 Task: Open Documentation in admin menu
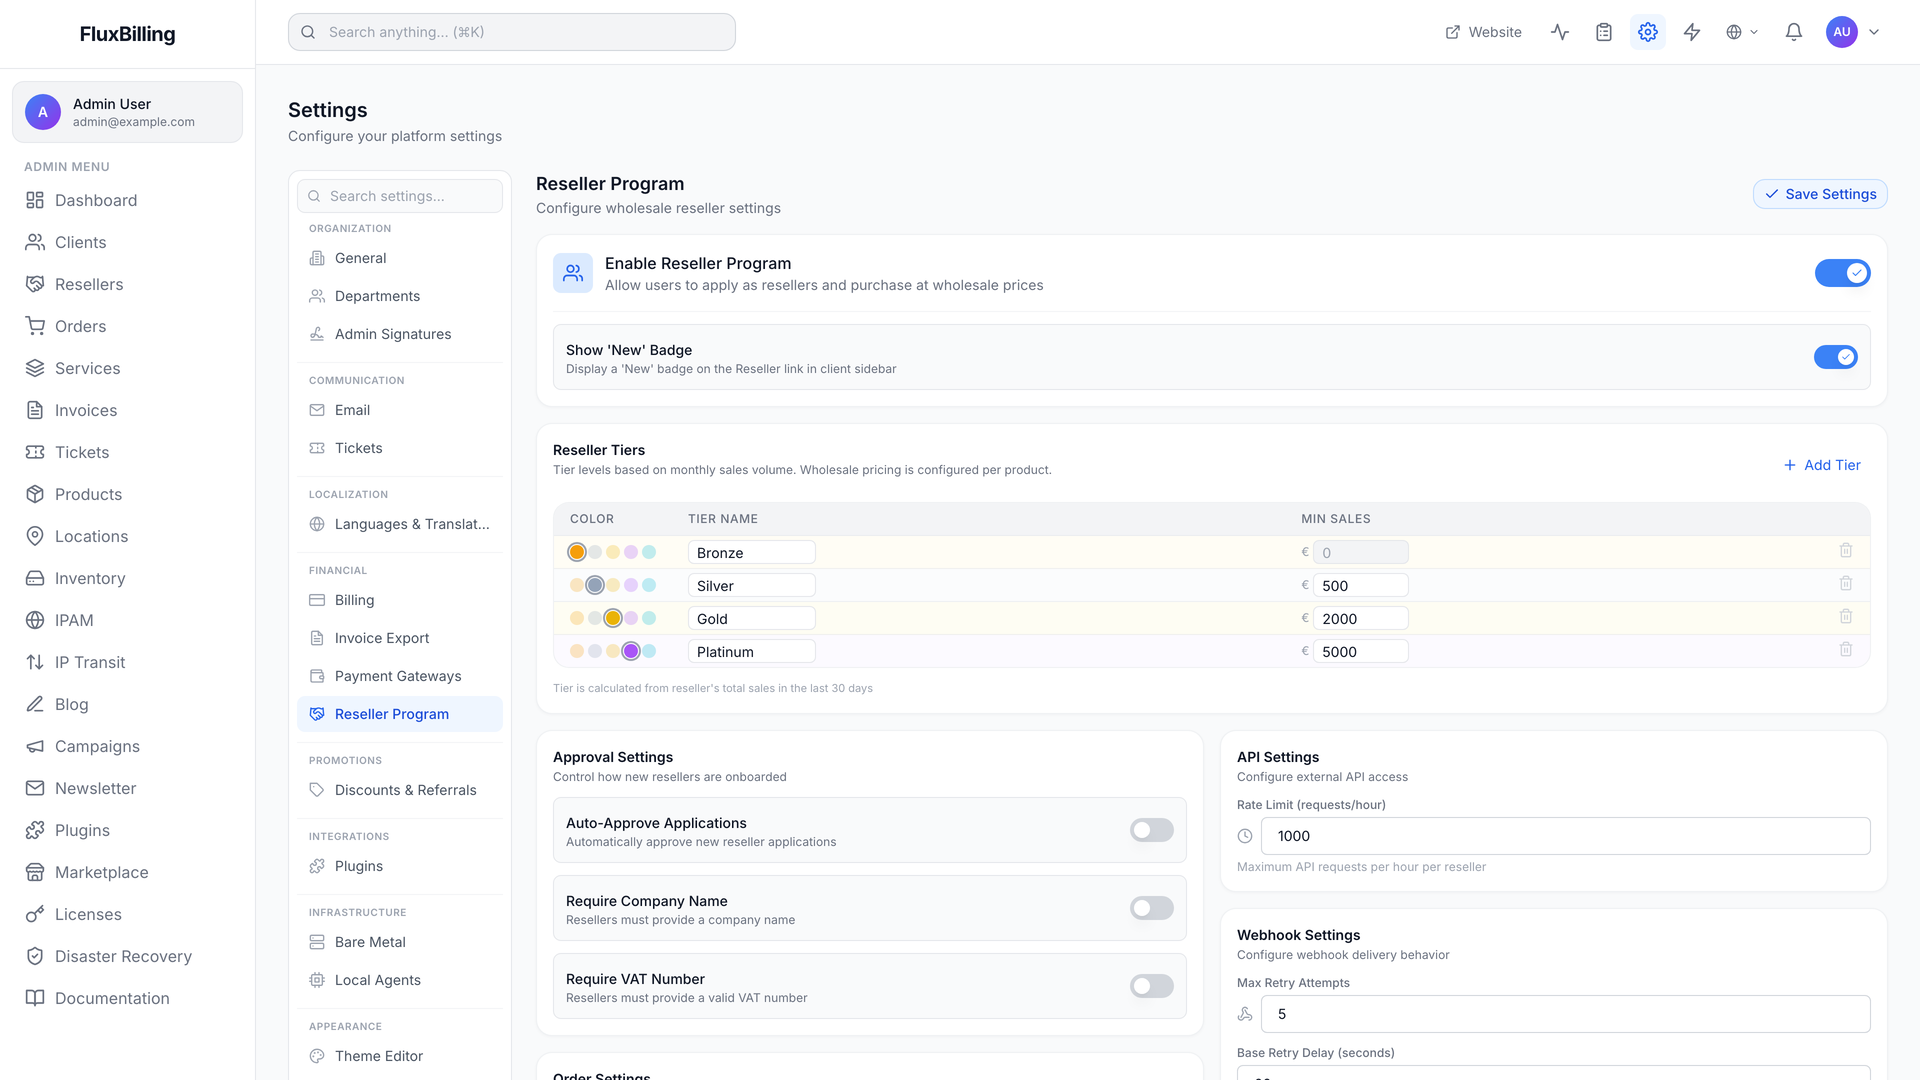coord(128,998)
